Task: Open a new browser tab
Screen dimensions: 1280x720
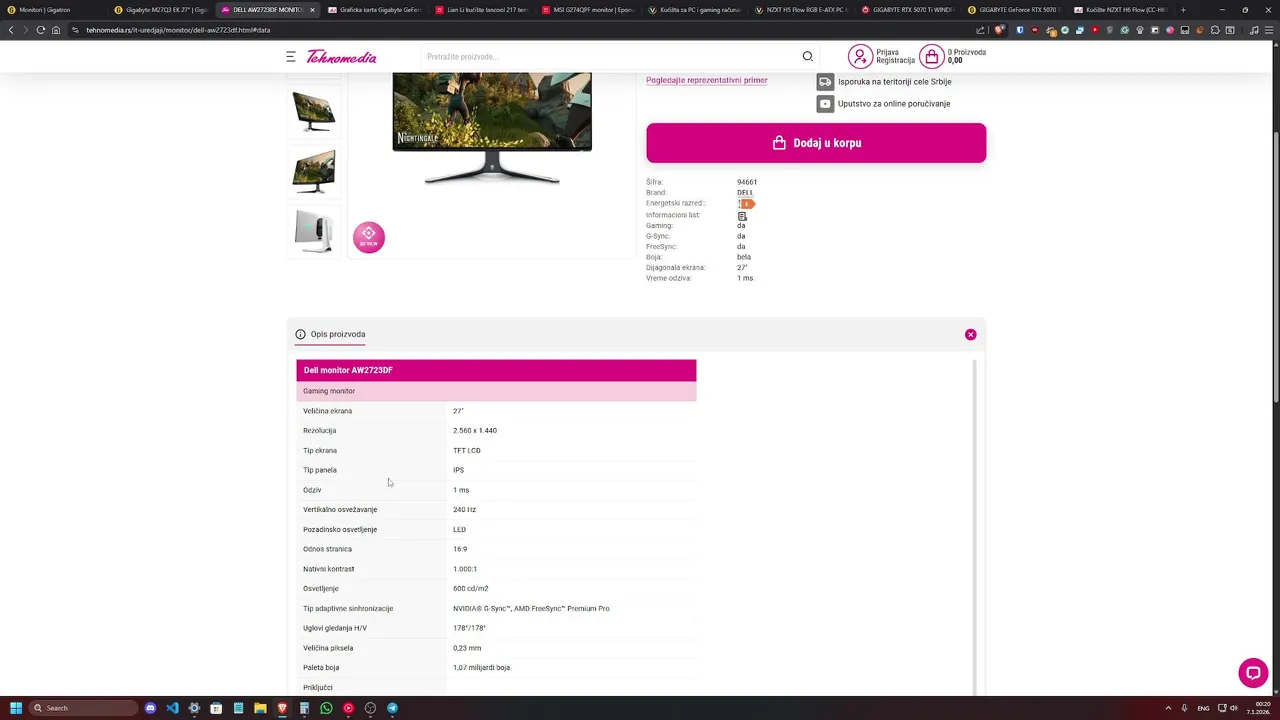Action: pos(1183,10)
